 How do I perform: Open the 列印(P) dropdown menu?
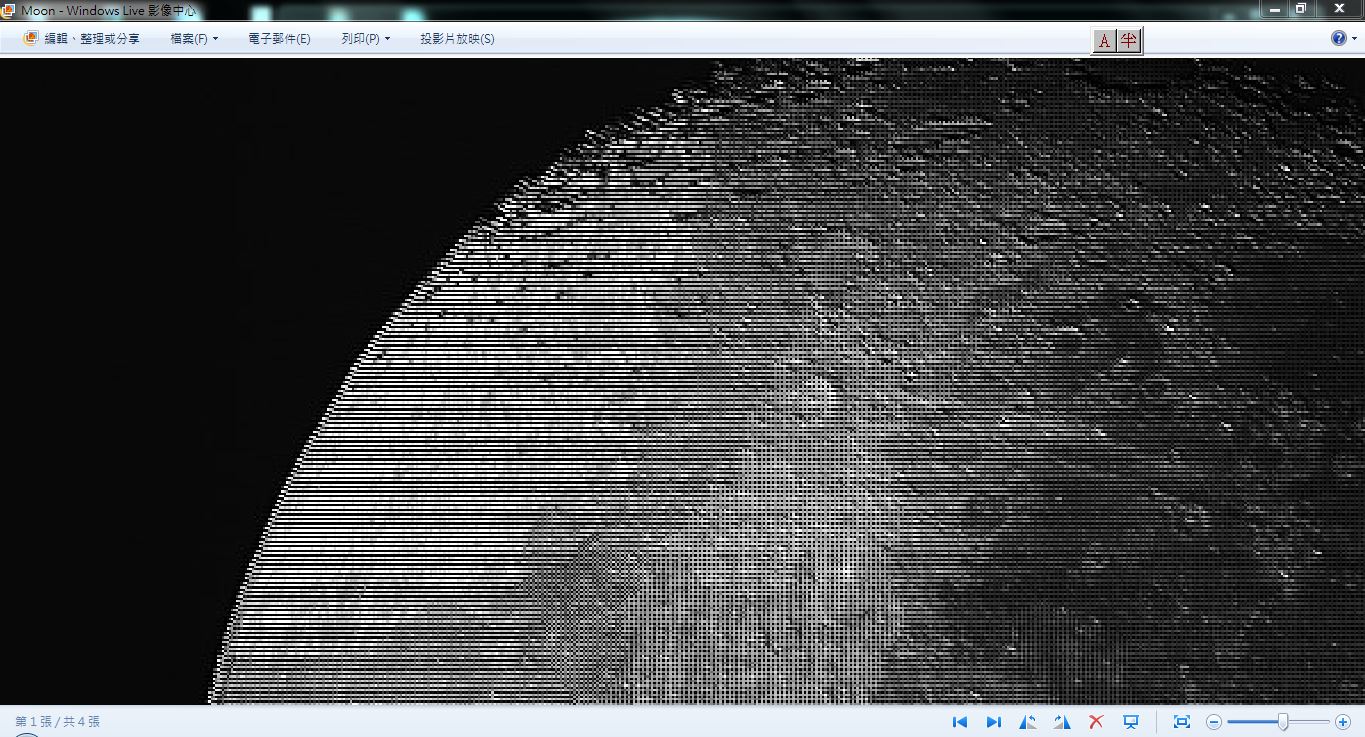[x=365, y=39]
